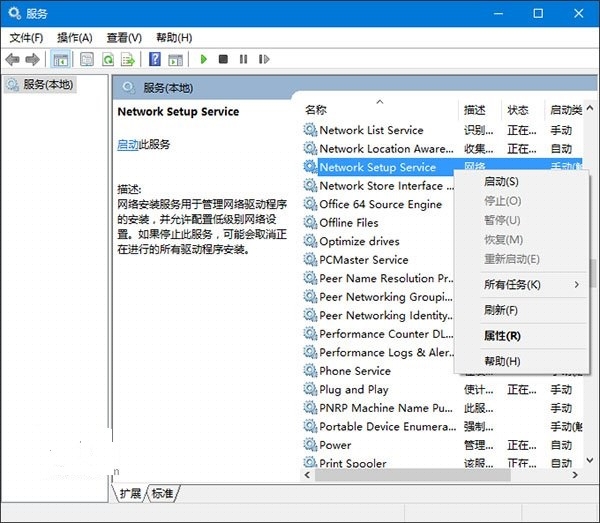Toggle Show/Hide Console Tree toolbar icon
The height and width of the screenshot is (523, 600).
tap(60, 60)
